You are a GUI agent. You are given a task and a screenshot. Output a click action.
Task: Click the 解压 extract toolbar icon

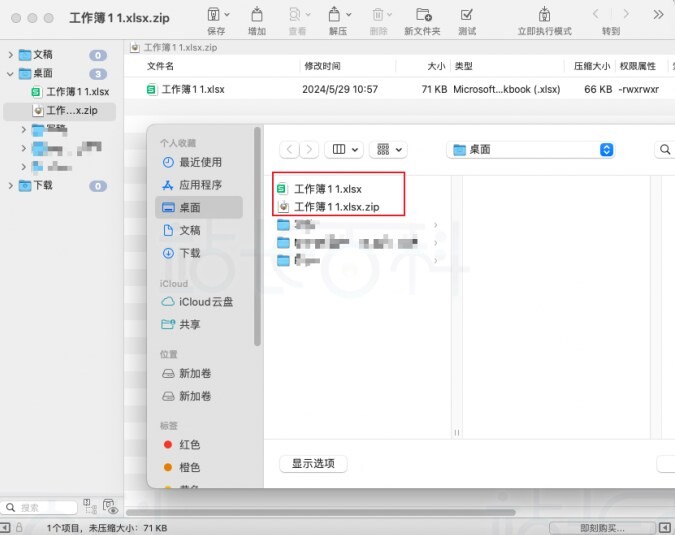coord(334,15)
